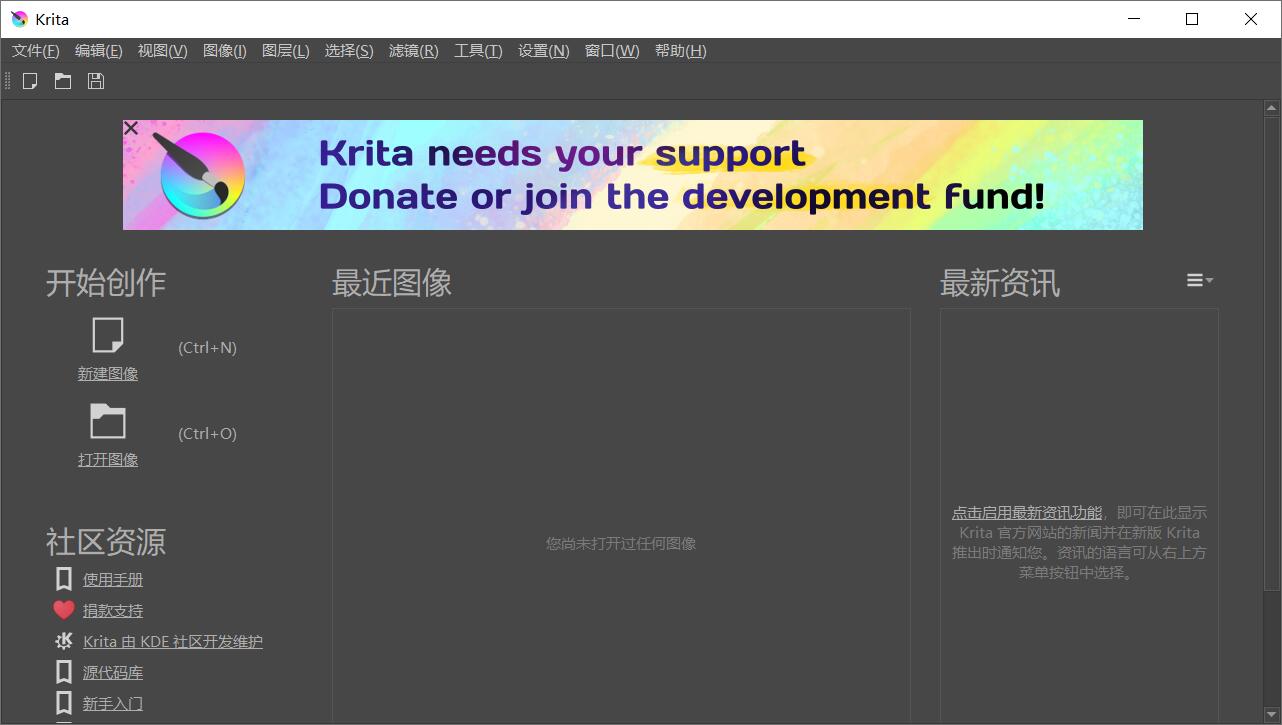This screenshot has height=725, width=1282.
Task: Click the donation support banner
Action: (633, 175)
